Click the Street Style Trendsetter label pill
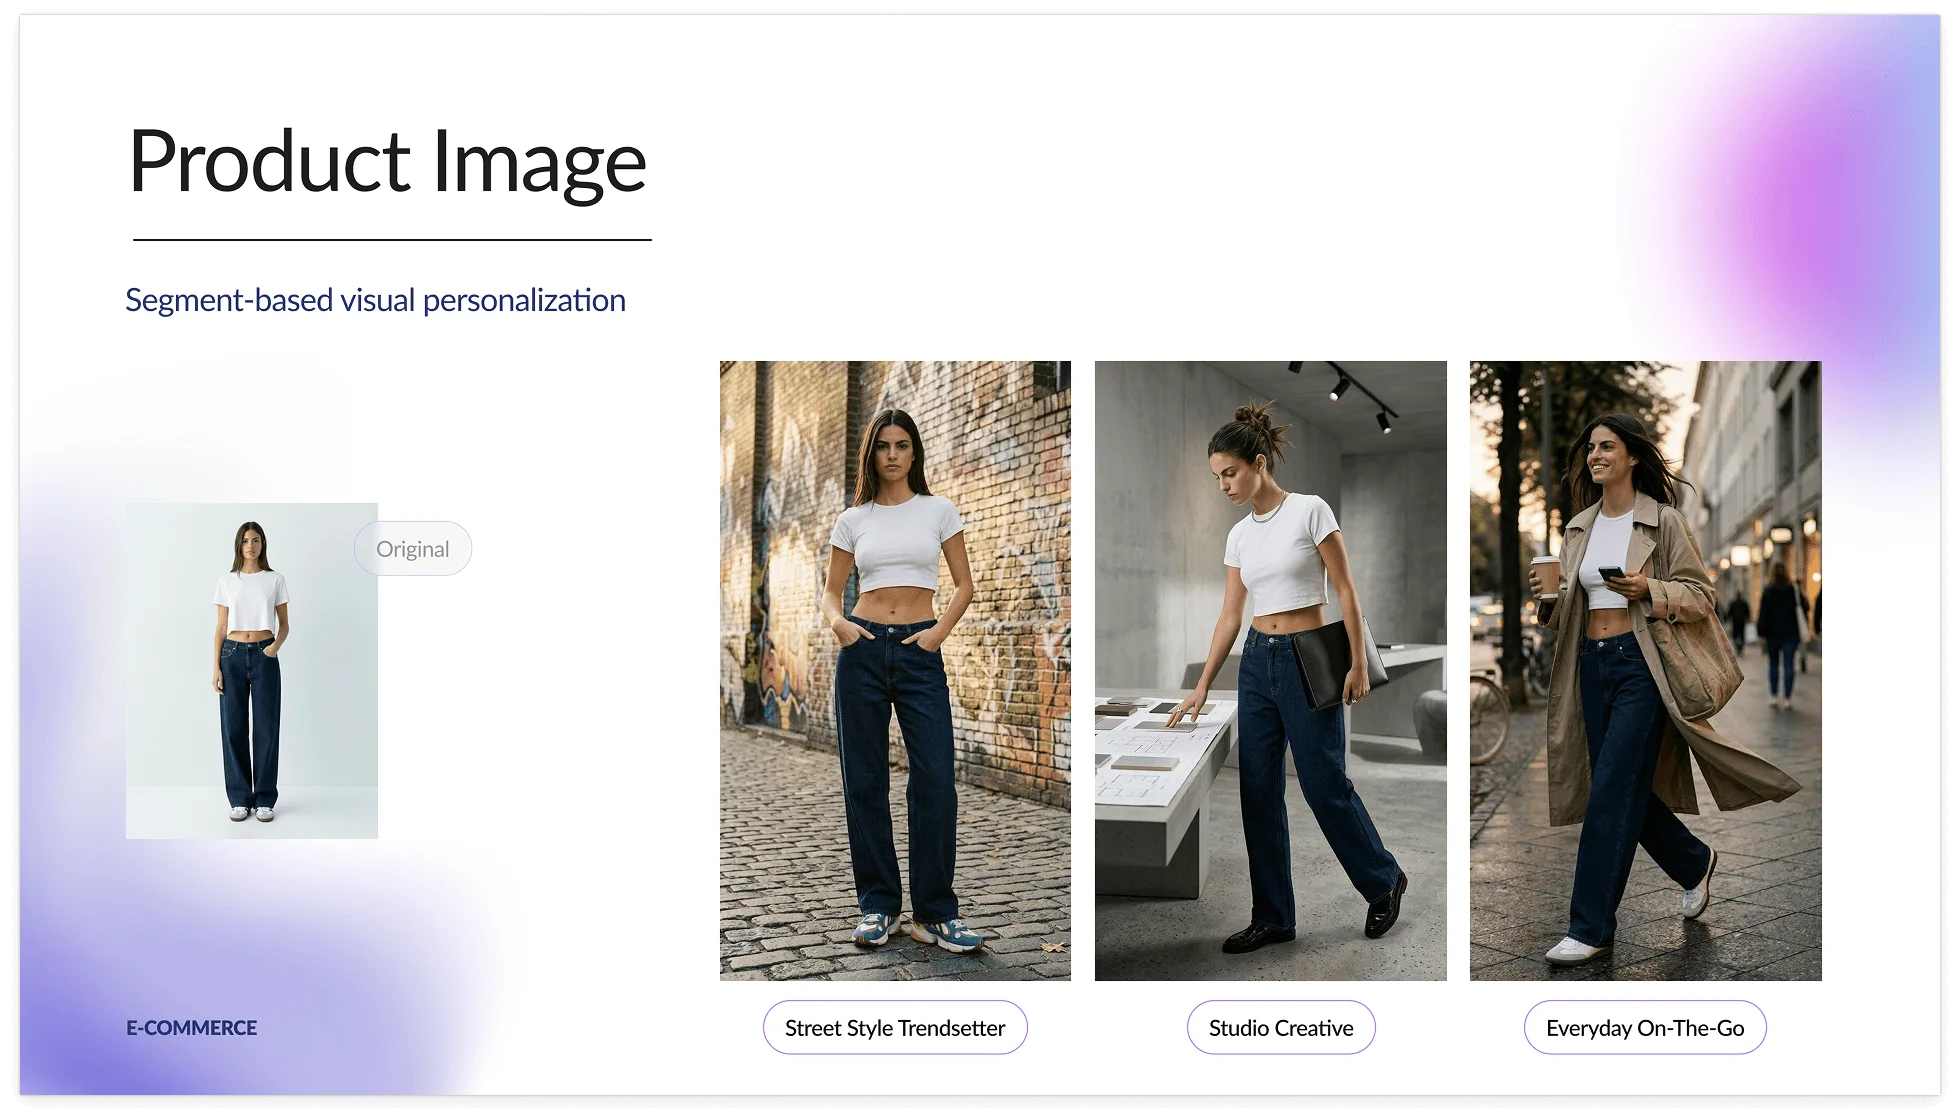Screen dimensions: 1960x1120 click(x=895, y=1028)
